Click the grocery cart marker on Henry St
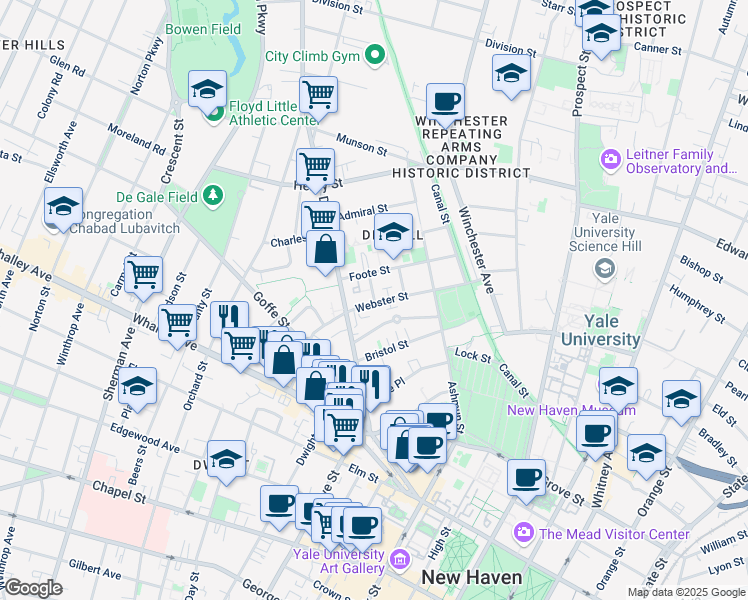 [315, 168]
